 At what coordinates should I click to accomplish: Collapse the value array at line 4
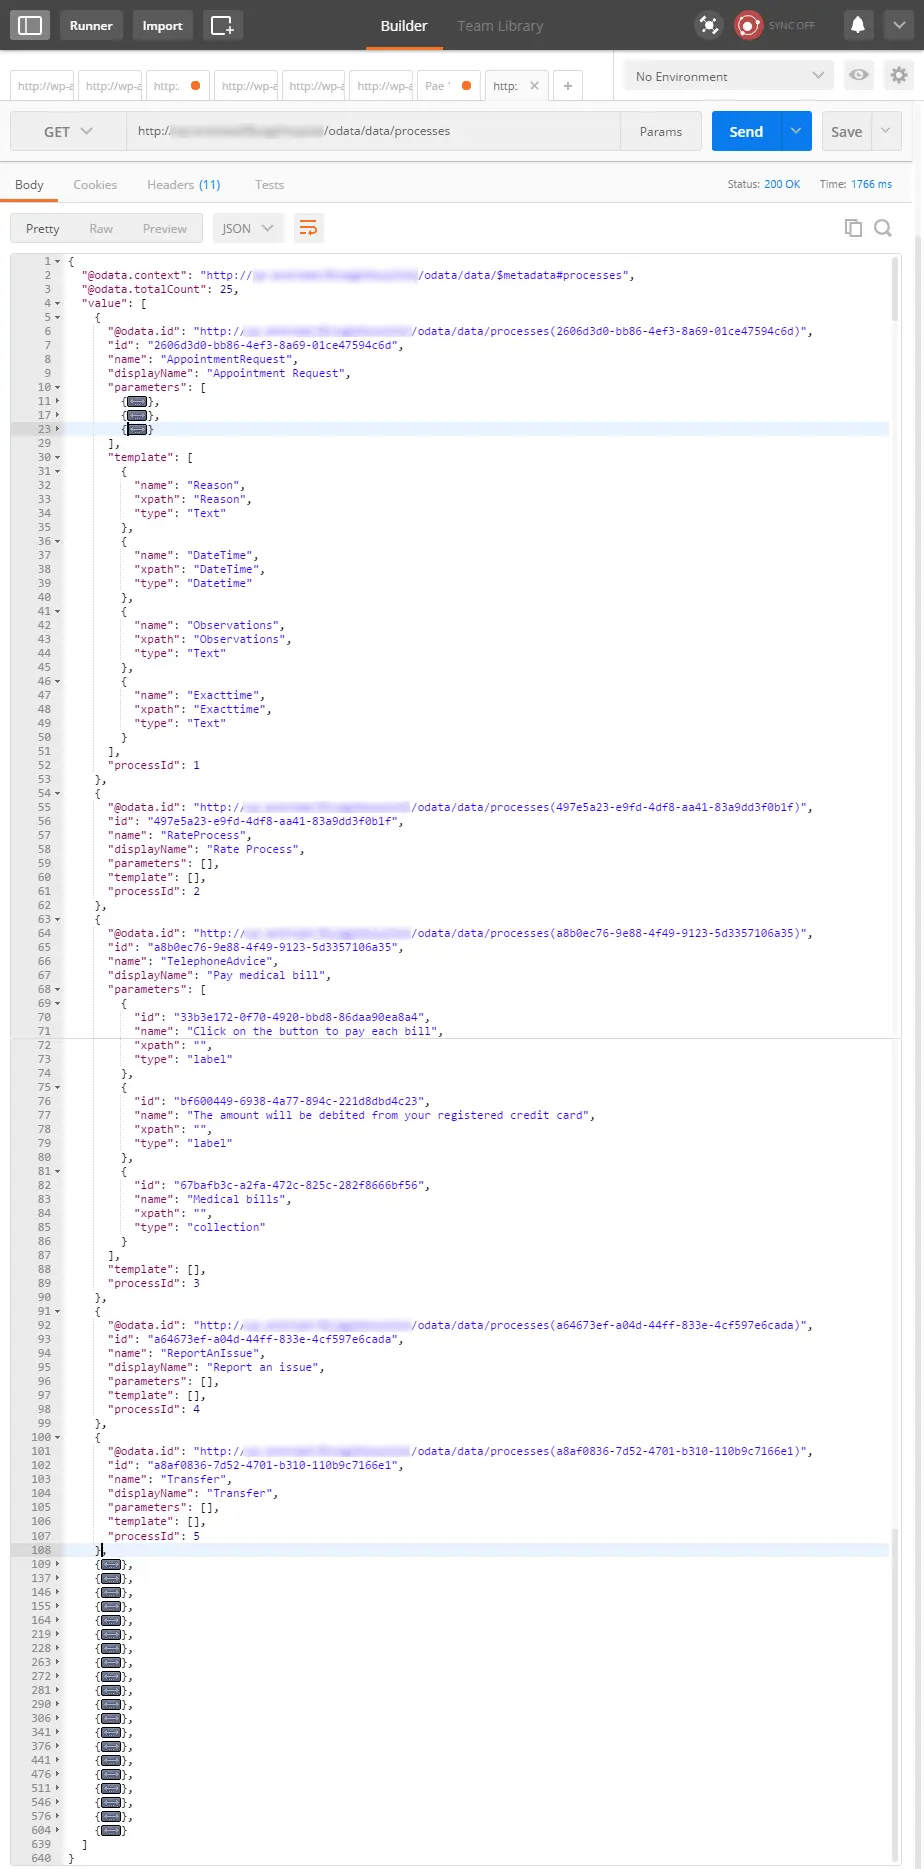[x=57, y=303]
